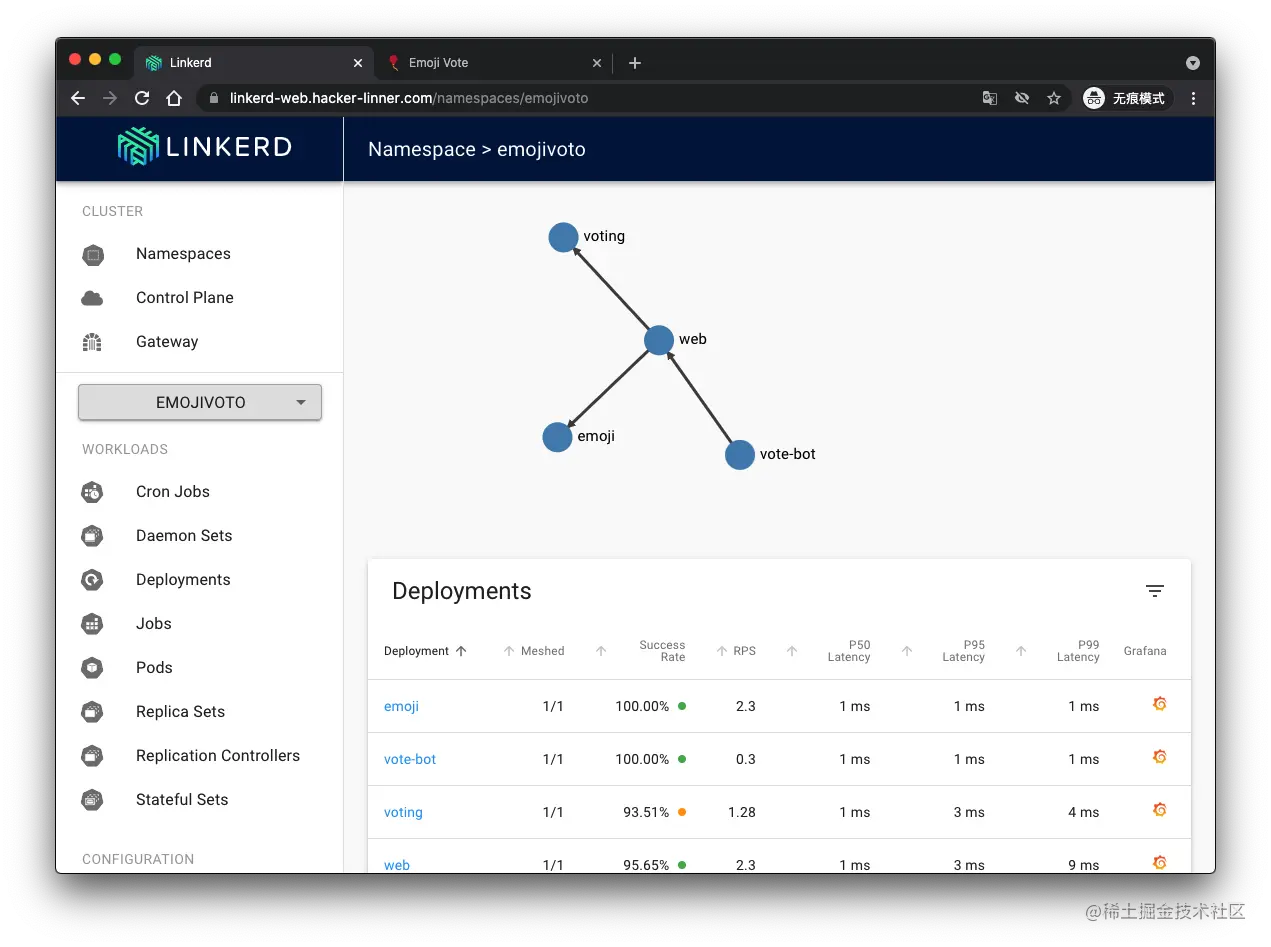Click the vote-bot node in the graph
The height and width of the screenshot is (947, 1271).
pos(739,455)
